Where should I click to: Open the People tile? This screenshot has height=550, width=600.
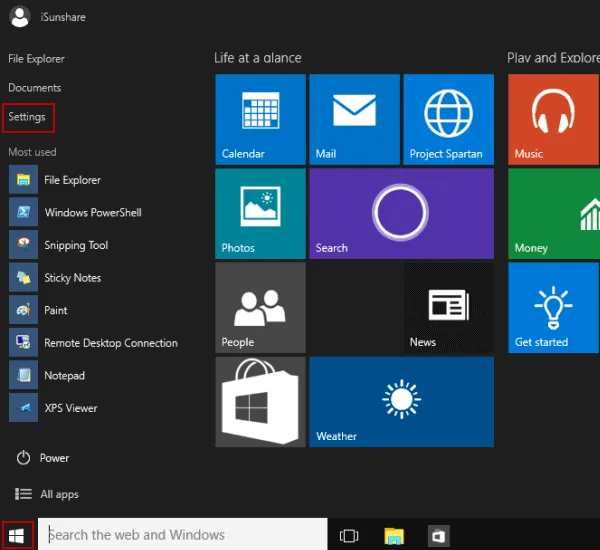[x=260, y=307]
